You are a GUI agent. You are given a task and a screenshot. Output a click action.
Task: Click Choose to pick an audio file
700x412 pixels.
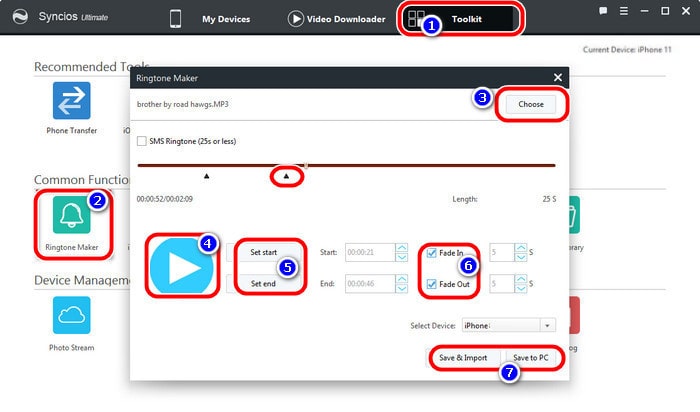click(531, 104)
